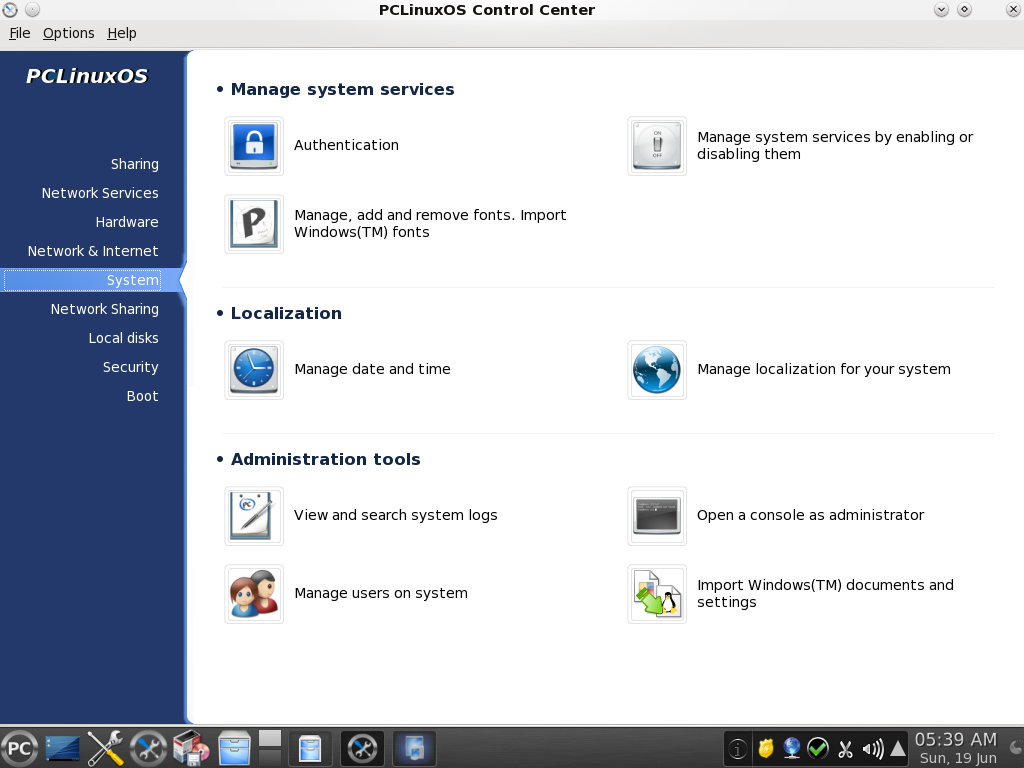Click the PCLinuxOS logo text in sidebar
1024x768 pixels.
tap(87, 76)
